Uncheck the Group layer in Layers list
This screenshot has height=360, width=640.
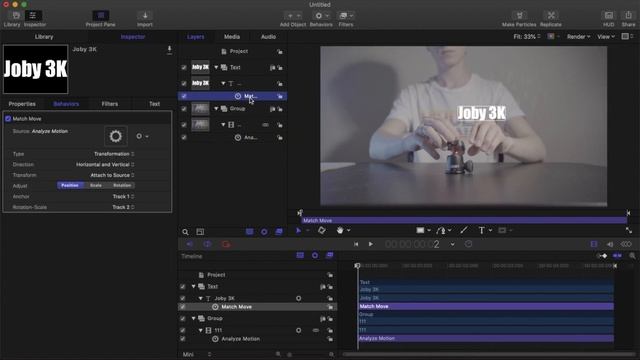coord(184,109)
